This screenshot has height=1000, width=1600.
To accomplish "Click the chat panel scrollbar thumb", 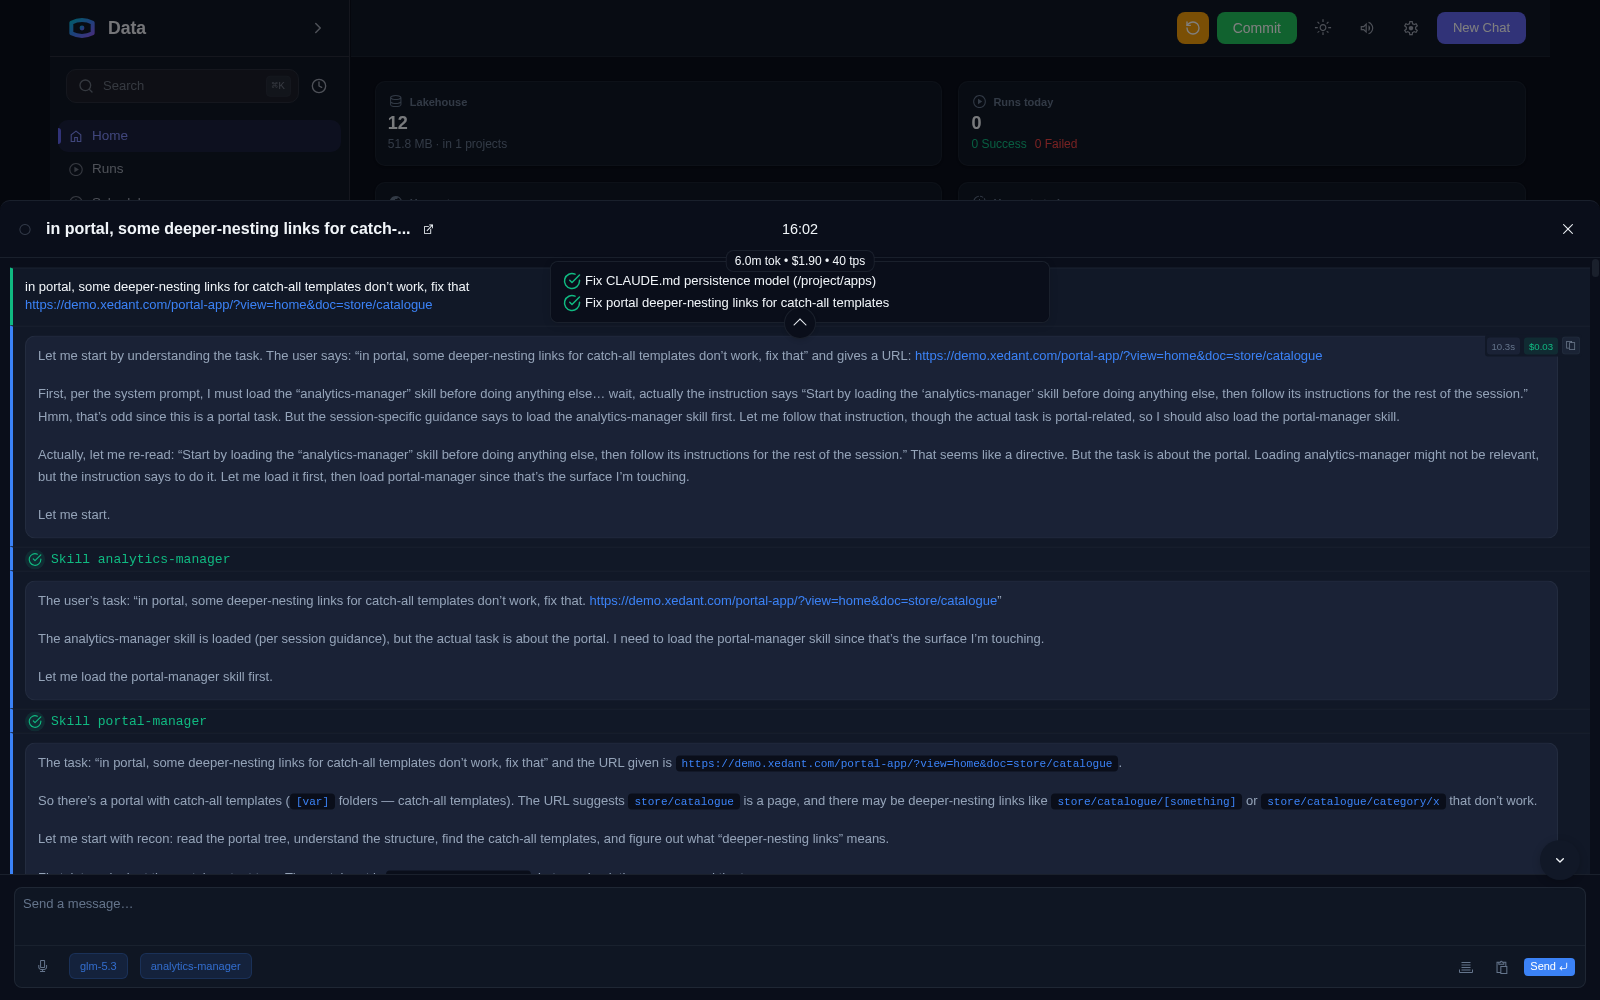I will [x=1595, y=268].
